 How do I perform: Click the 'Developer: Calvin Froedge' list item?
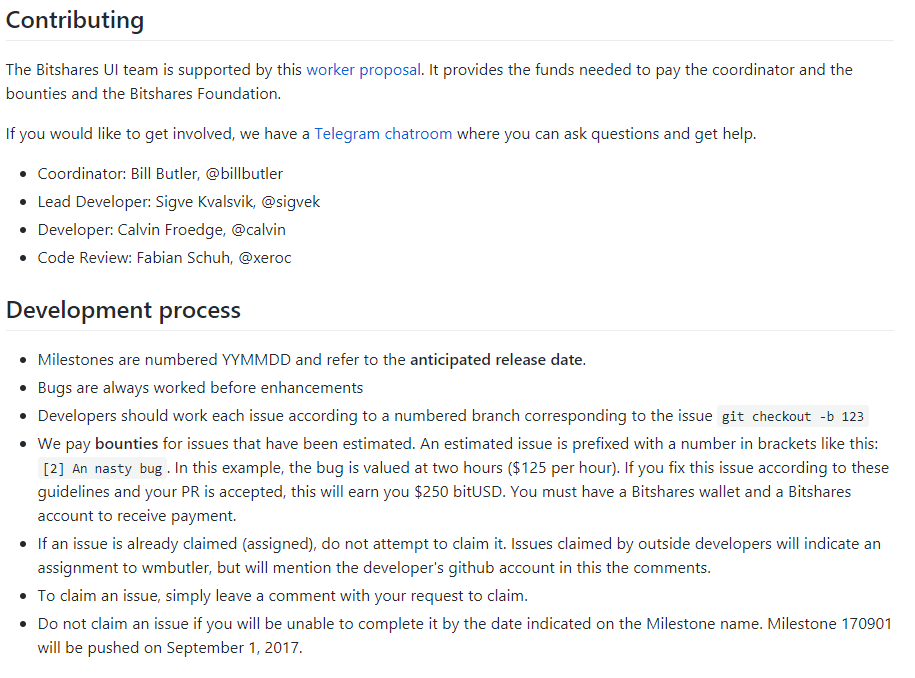[x=162, y=230]
